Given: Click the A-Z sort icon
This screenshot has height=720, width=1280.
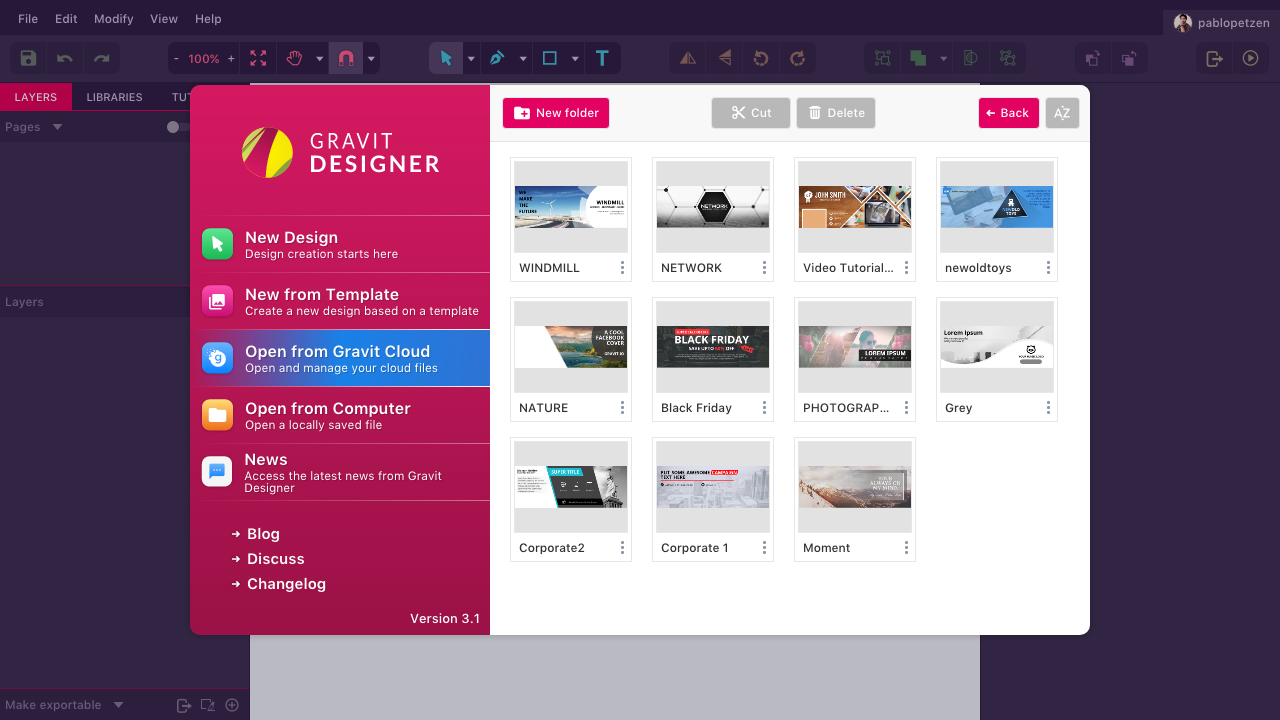Looking at the screenshot, I should (x=1062, y=113).
